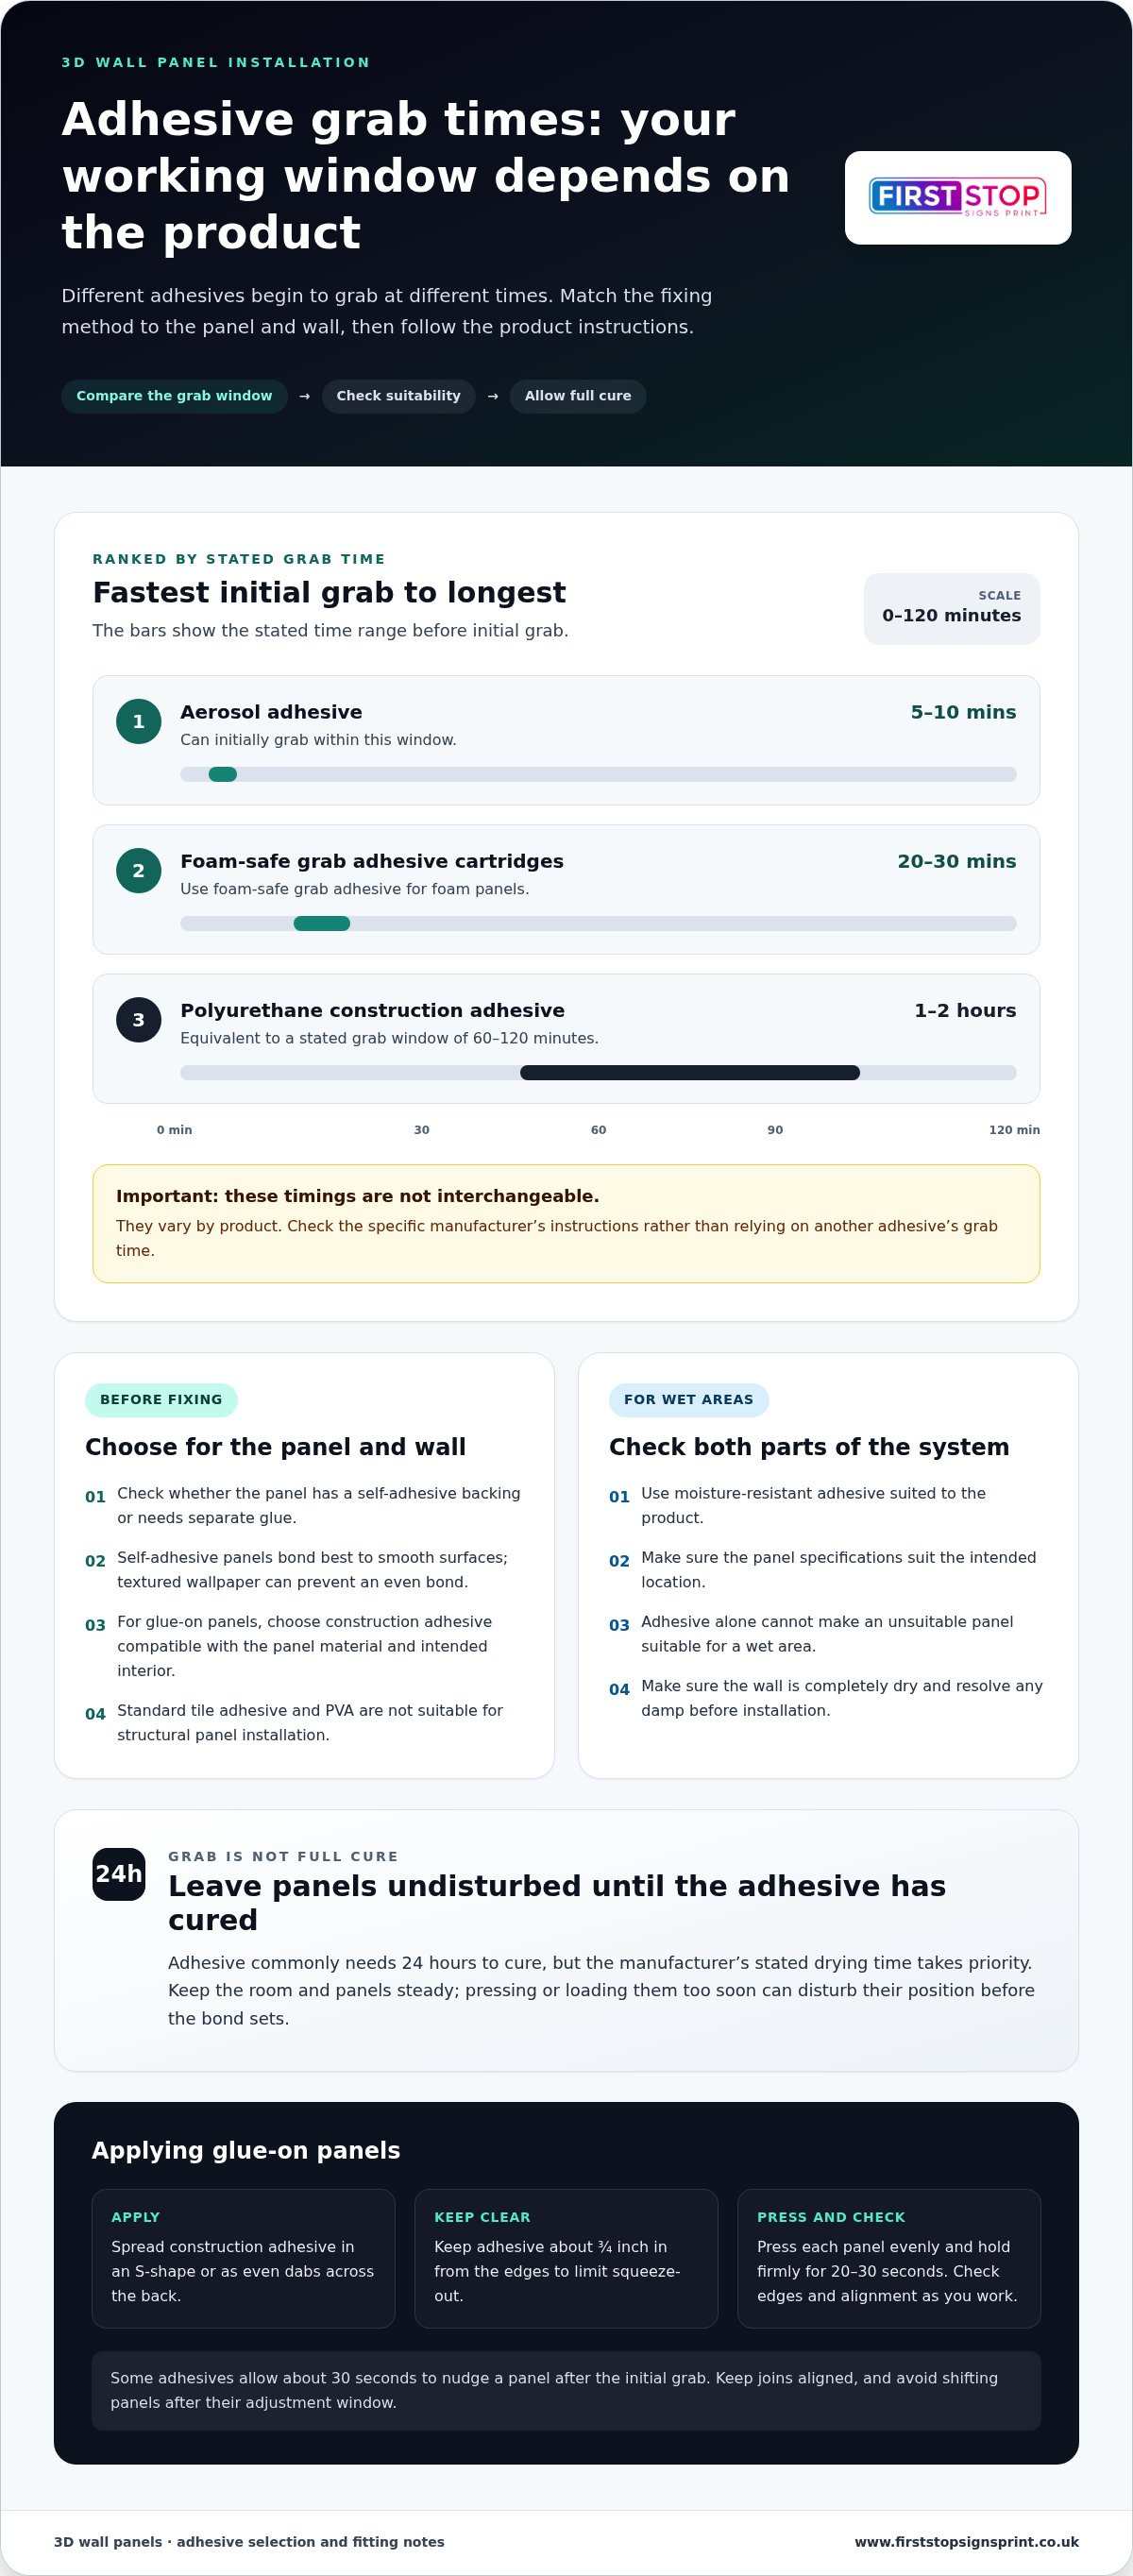Open the www.firststopsignsprint.co.uk link
1133x2576 pixels.
point(966,2541)
